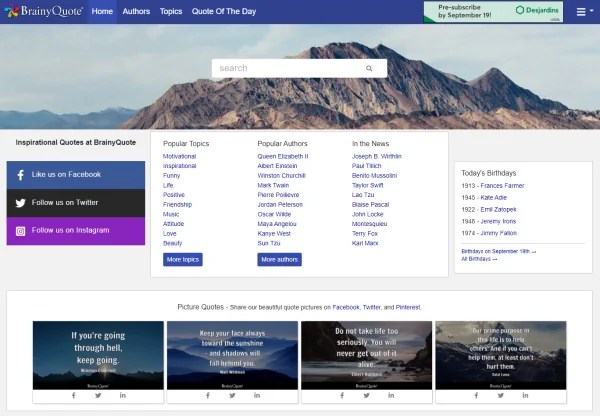The height and width of the screenshot is (416, 600).
Task: Click the Twitter bird icon in Follow button
Action: (21, 203)
